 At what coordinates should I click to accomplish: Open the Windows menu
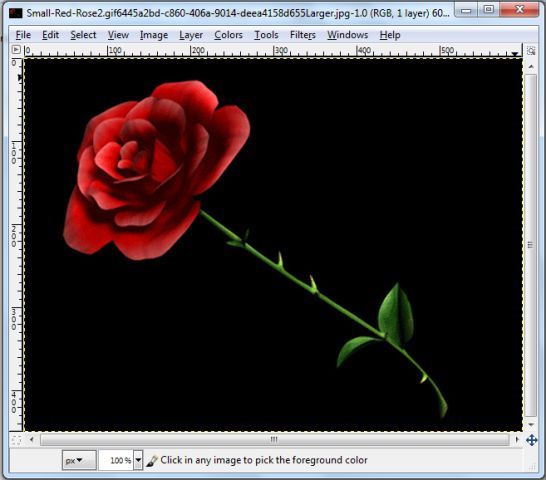point(348,35)
